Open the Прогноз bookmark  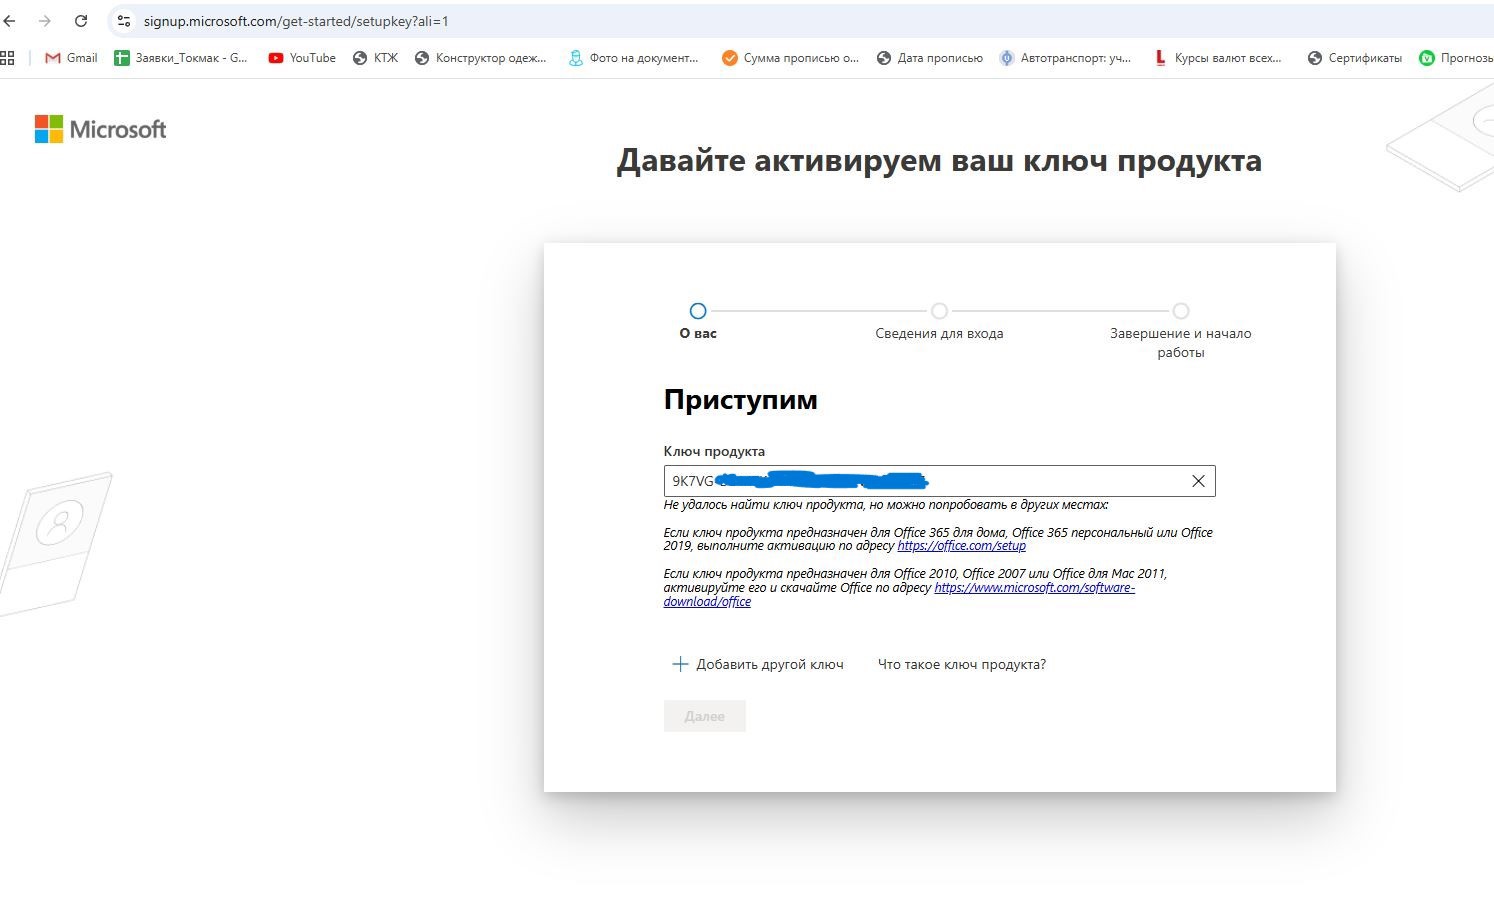click(x=1456, y=58)
